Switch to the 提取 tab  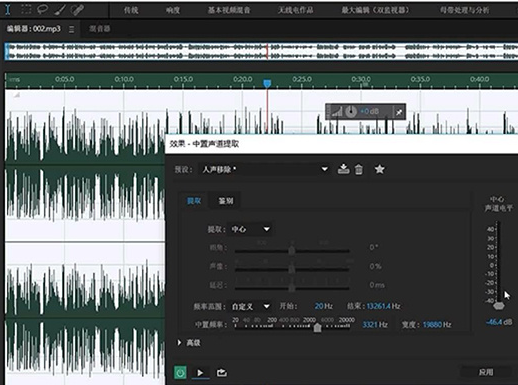pyautogui.click(x=194, y=201)
